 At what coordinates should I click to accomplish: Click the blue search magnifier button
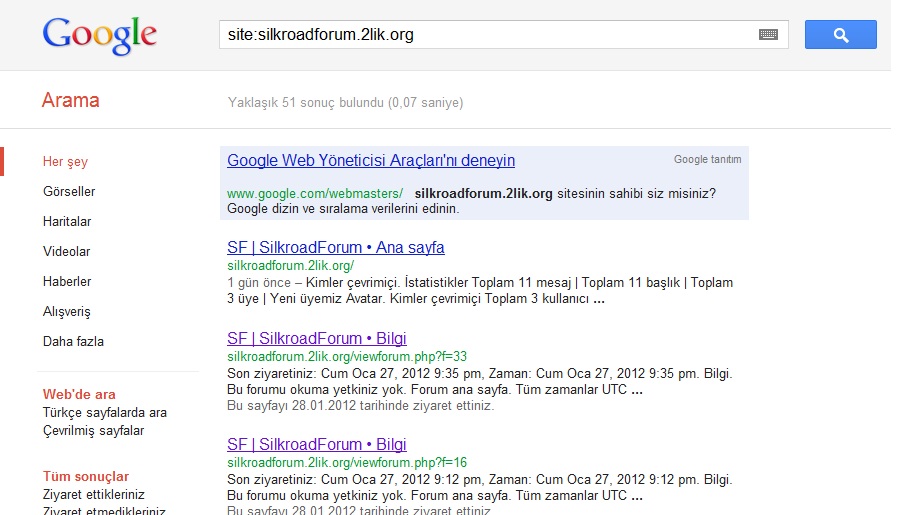pyautogui.click(x=840, y=35)
